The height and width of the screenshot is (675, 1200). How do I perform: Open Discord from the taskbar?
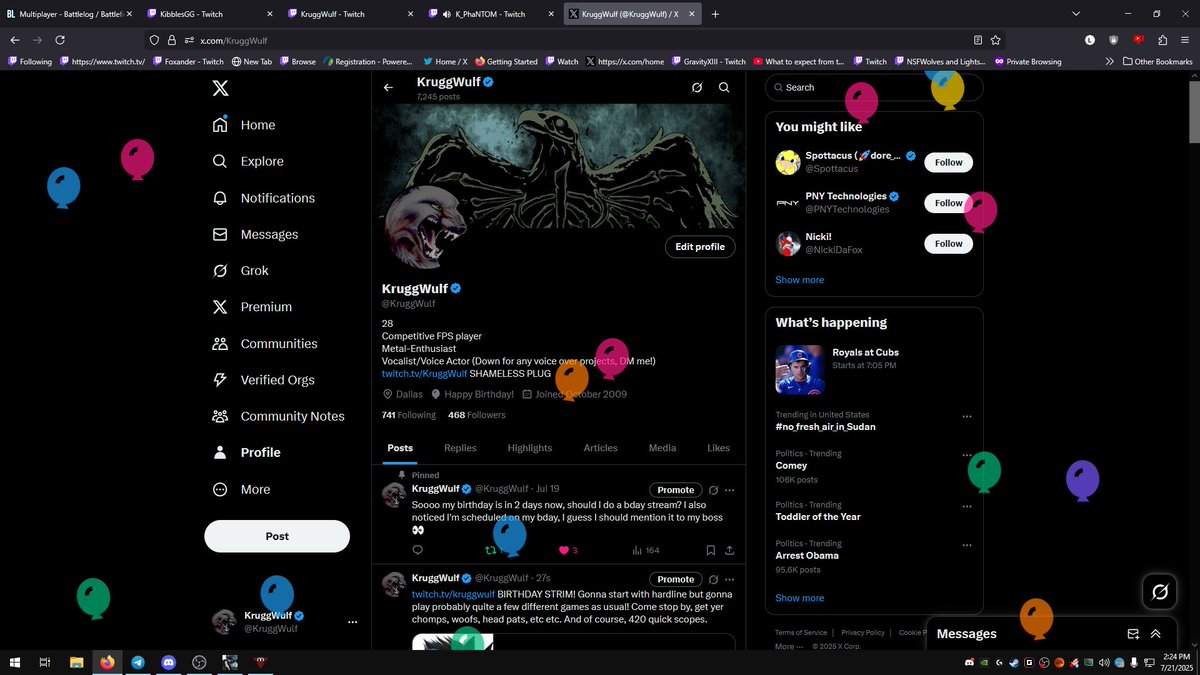(168, 662)
